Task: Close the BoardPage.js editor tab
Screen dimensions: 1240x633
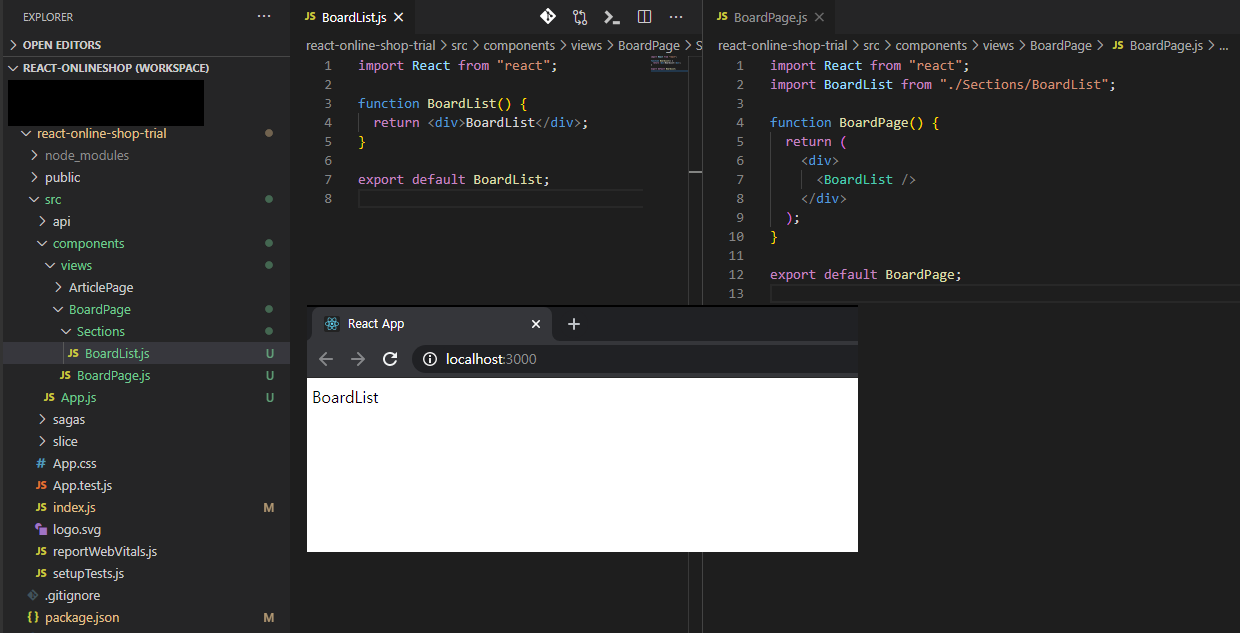Action: tap(819, 18)
